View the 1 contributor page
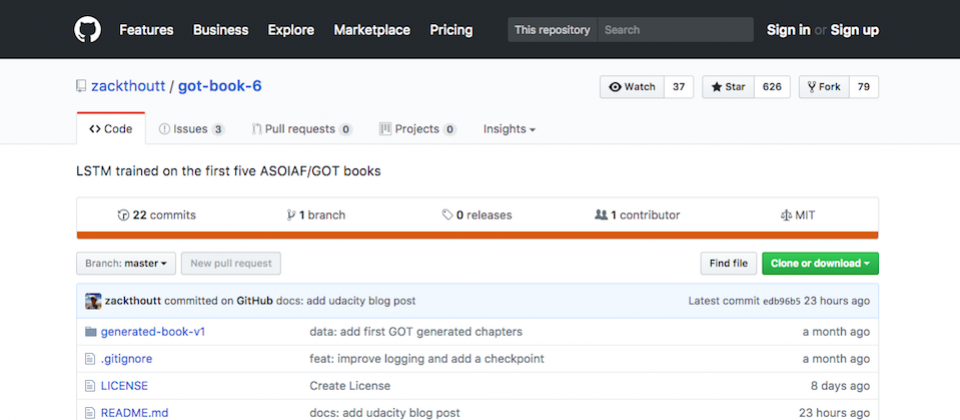The image size is (960, 420). (637, 215)
